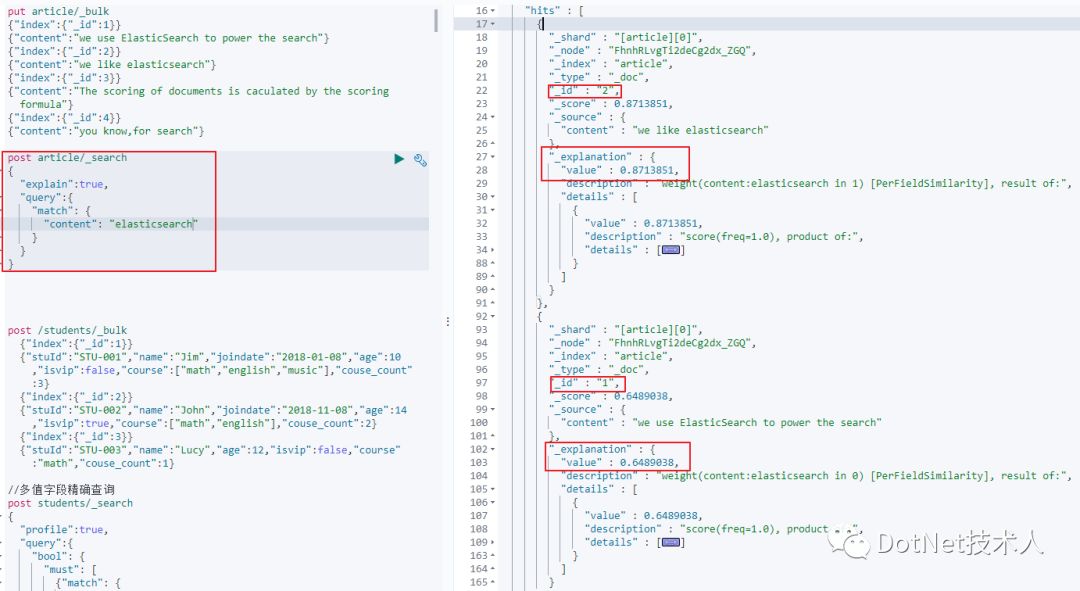
Task: Expand collapsed details badge on line 109
Action: point(671,543)
